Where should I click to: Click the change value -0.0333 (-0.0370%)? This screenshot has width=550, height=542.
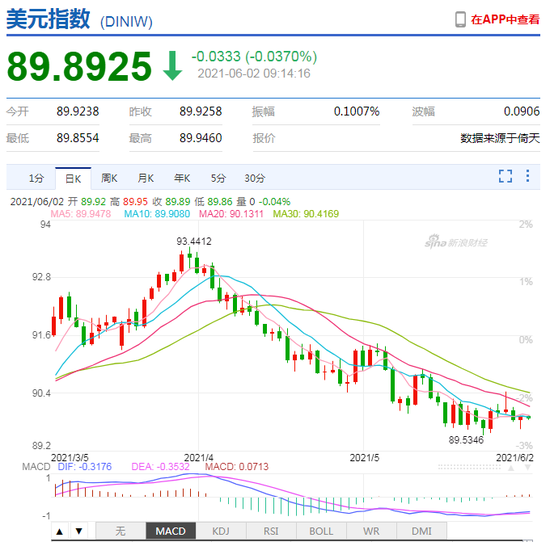254,56
